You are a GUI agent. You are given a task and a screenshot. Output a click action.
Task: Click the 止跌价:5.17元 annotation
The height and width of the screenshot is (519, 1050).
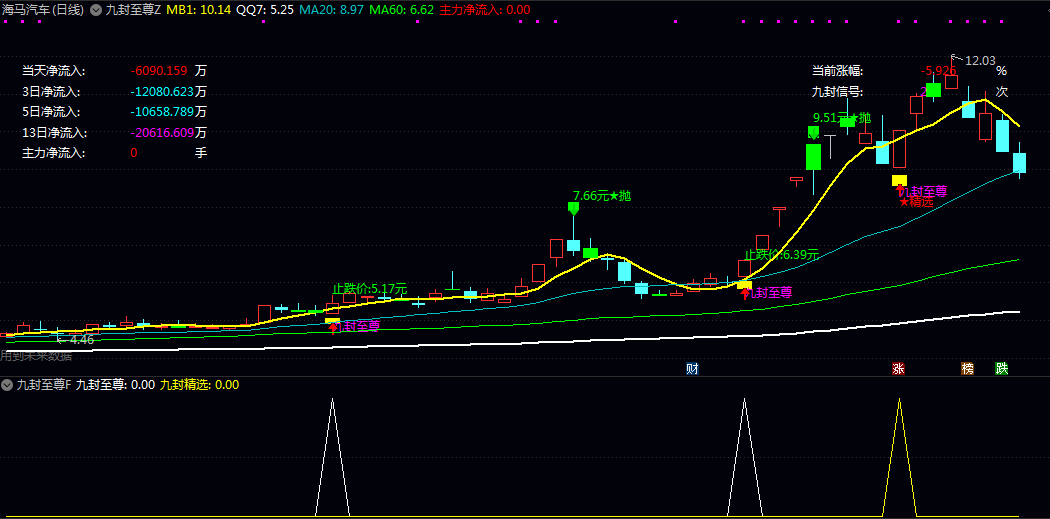pos(370,289)
